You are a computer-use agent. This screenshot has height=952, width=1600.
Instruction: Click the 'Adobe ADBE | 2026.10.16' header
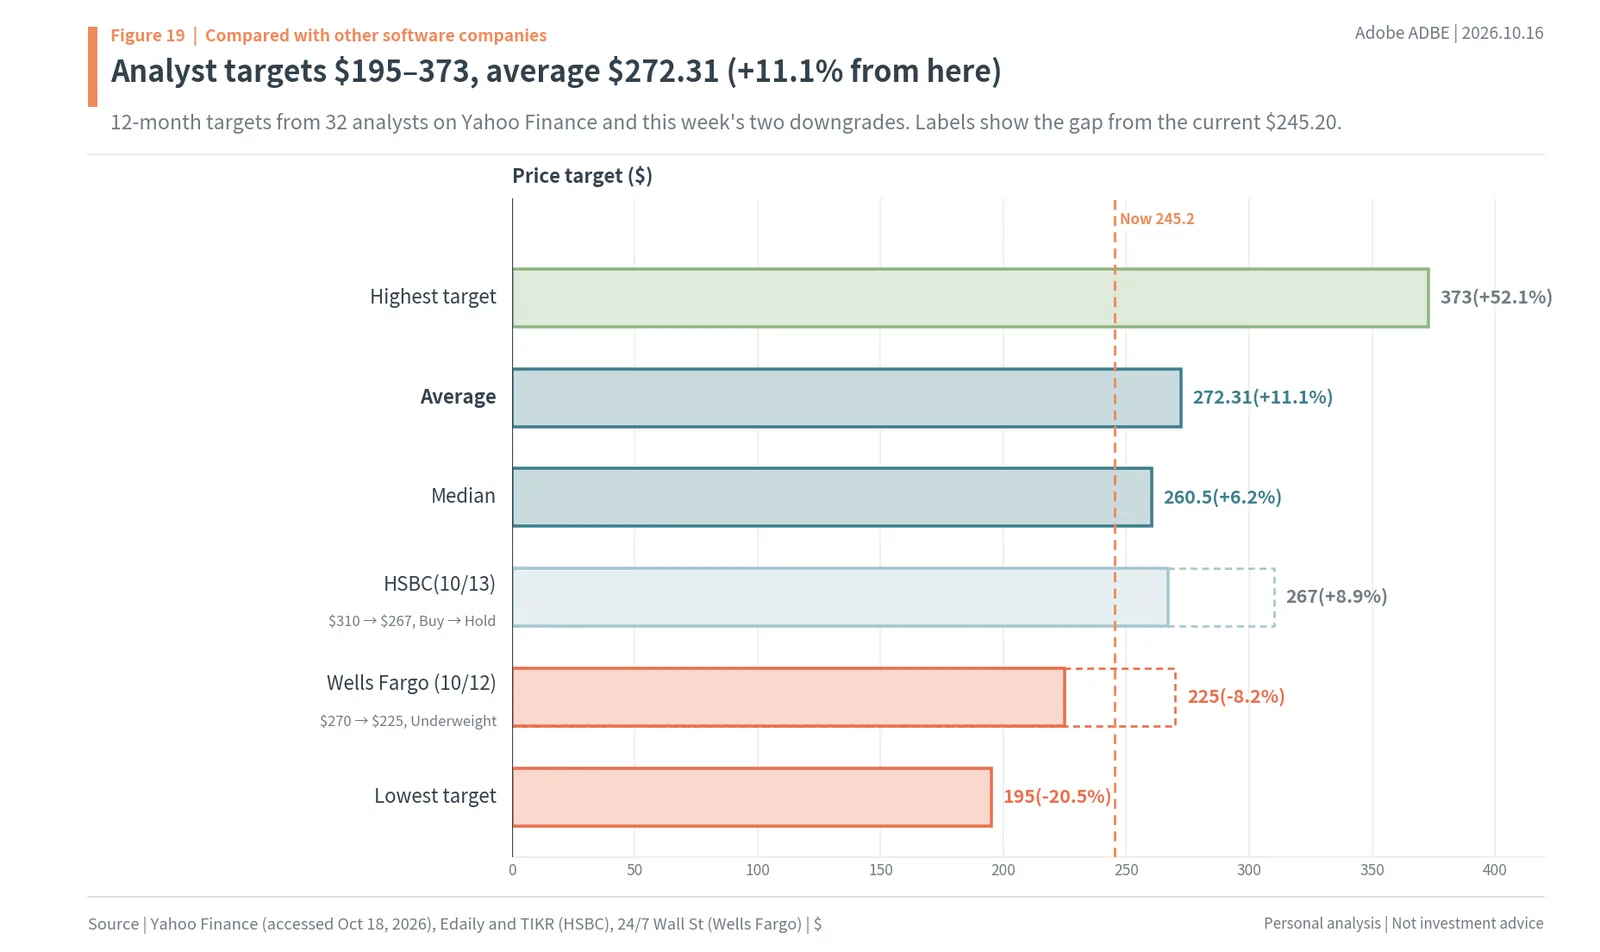(x=1449, y=33)
